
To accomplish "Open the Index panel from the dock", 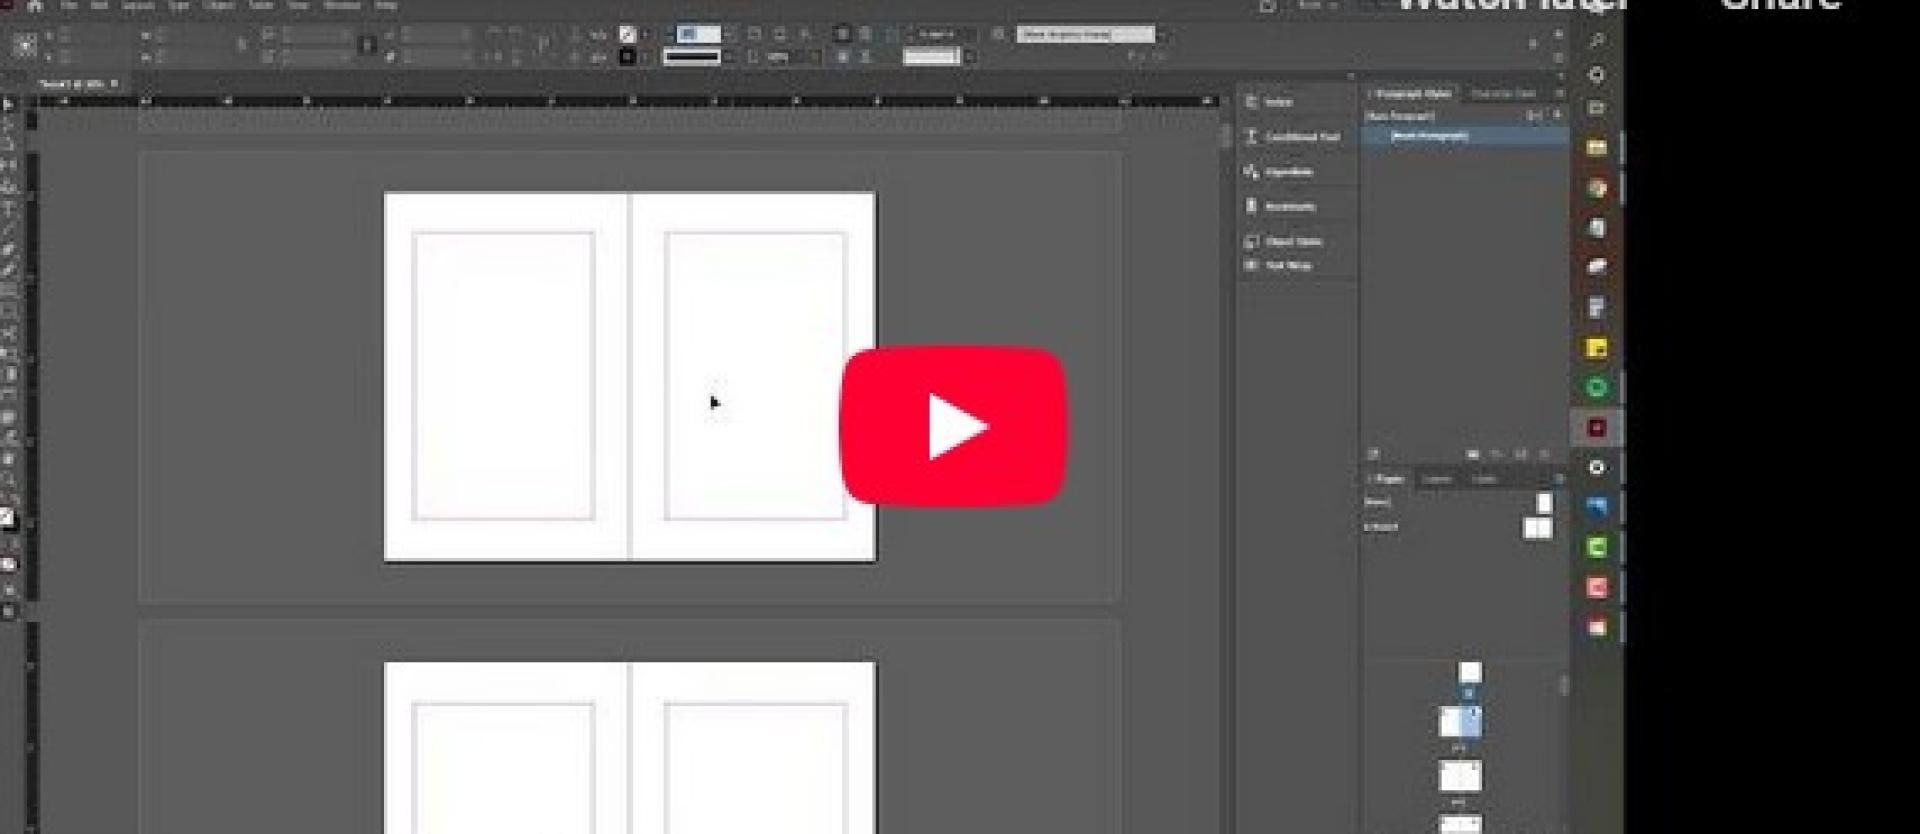I will 1276,102.
